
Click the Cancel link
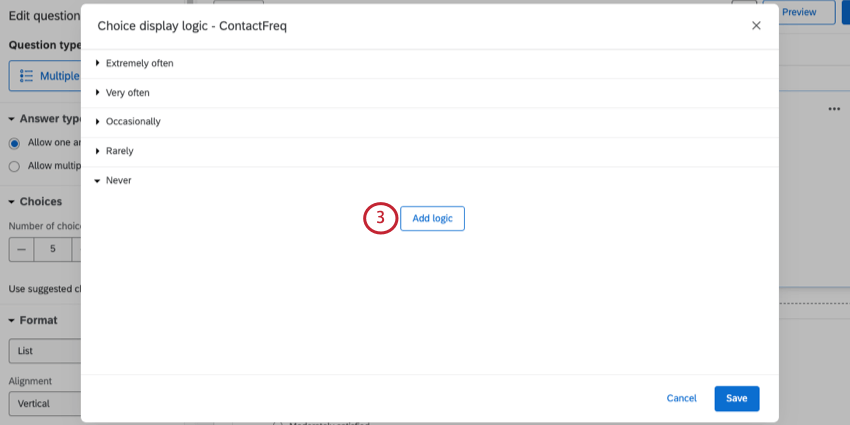point(681,398)
